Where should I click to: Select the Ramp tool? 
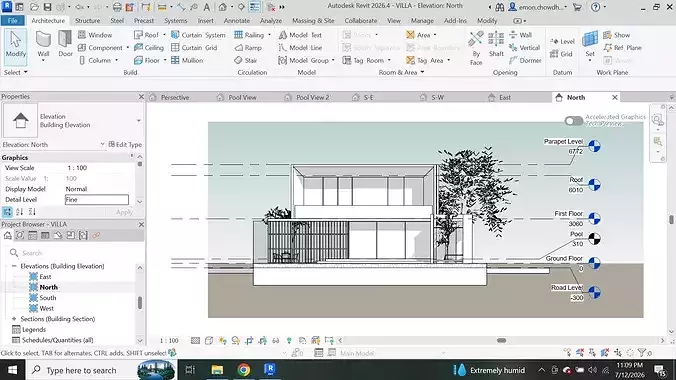[248, 47]
